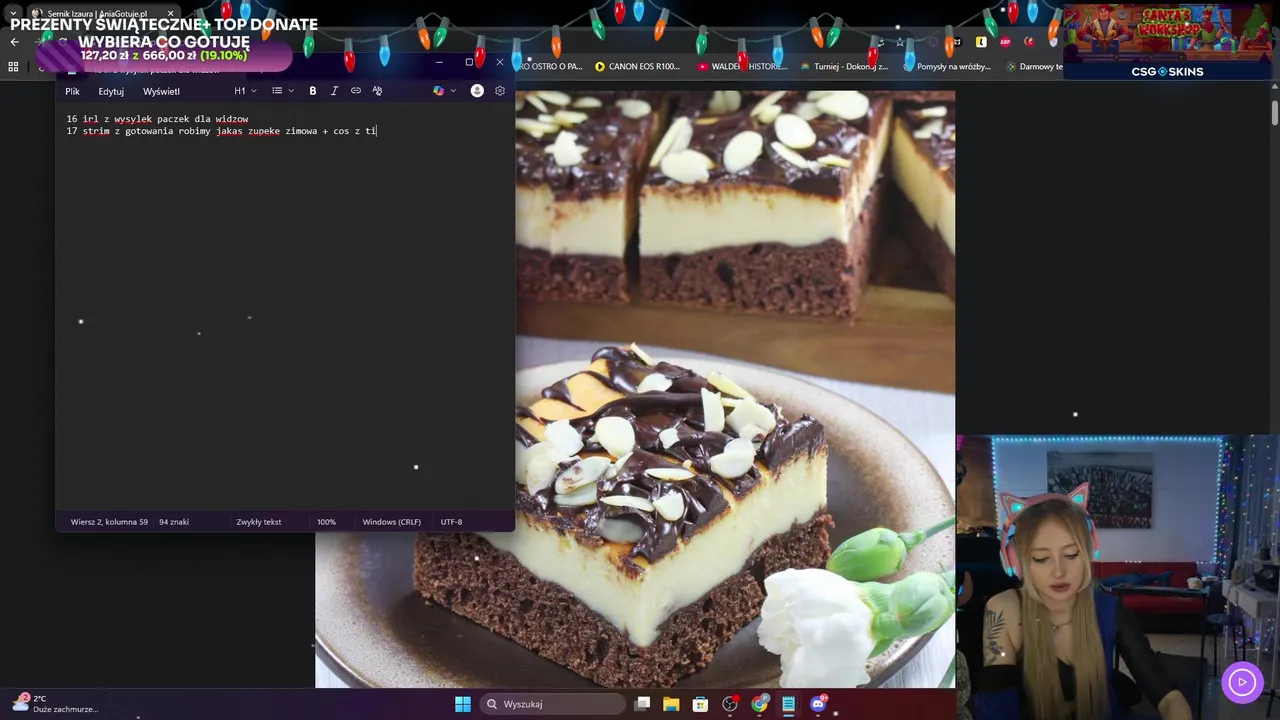Click the Wyszukaj taskbar search box
Viewport: 1280px width, 720px height.
coord(553,704)
